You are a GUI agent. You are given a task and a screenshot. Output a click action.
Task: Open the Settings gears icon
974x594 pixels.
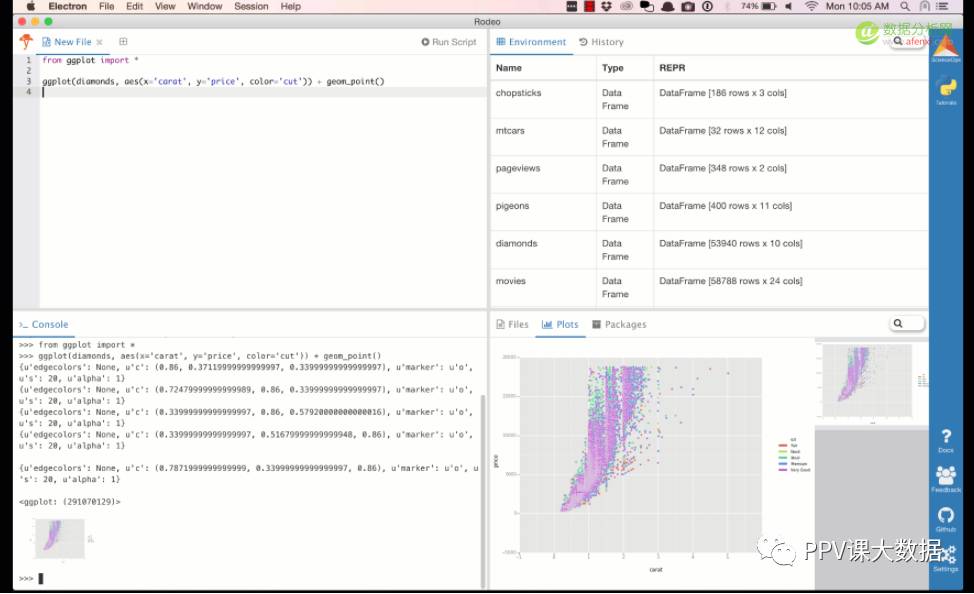pyautogui.click(x=946, y=557)
